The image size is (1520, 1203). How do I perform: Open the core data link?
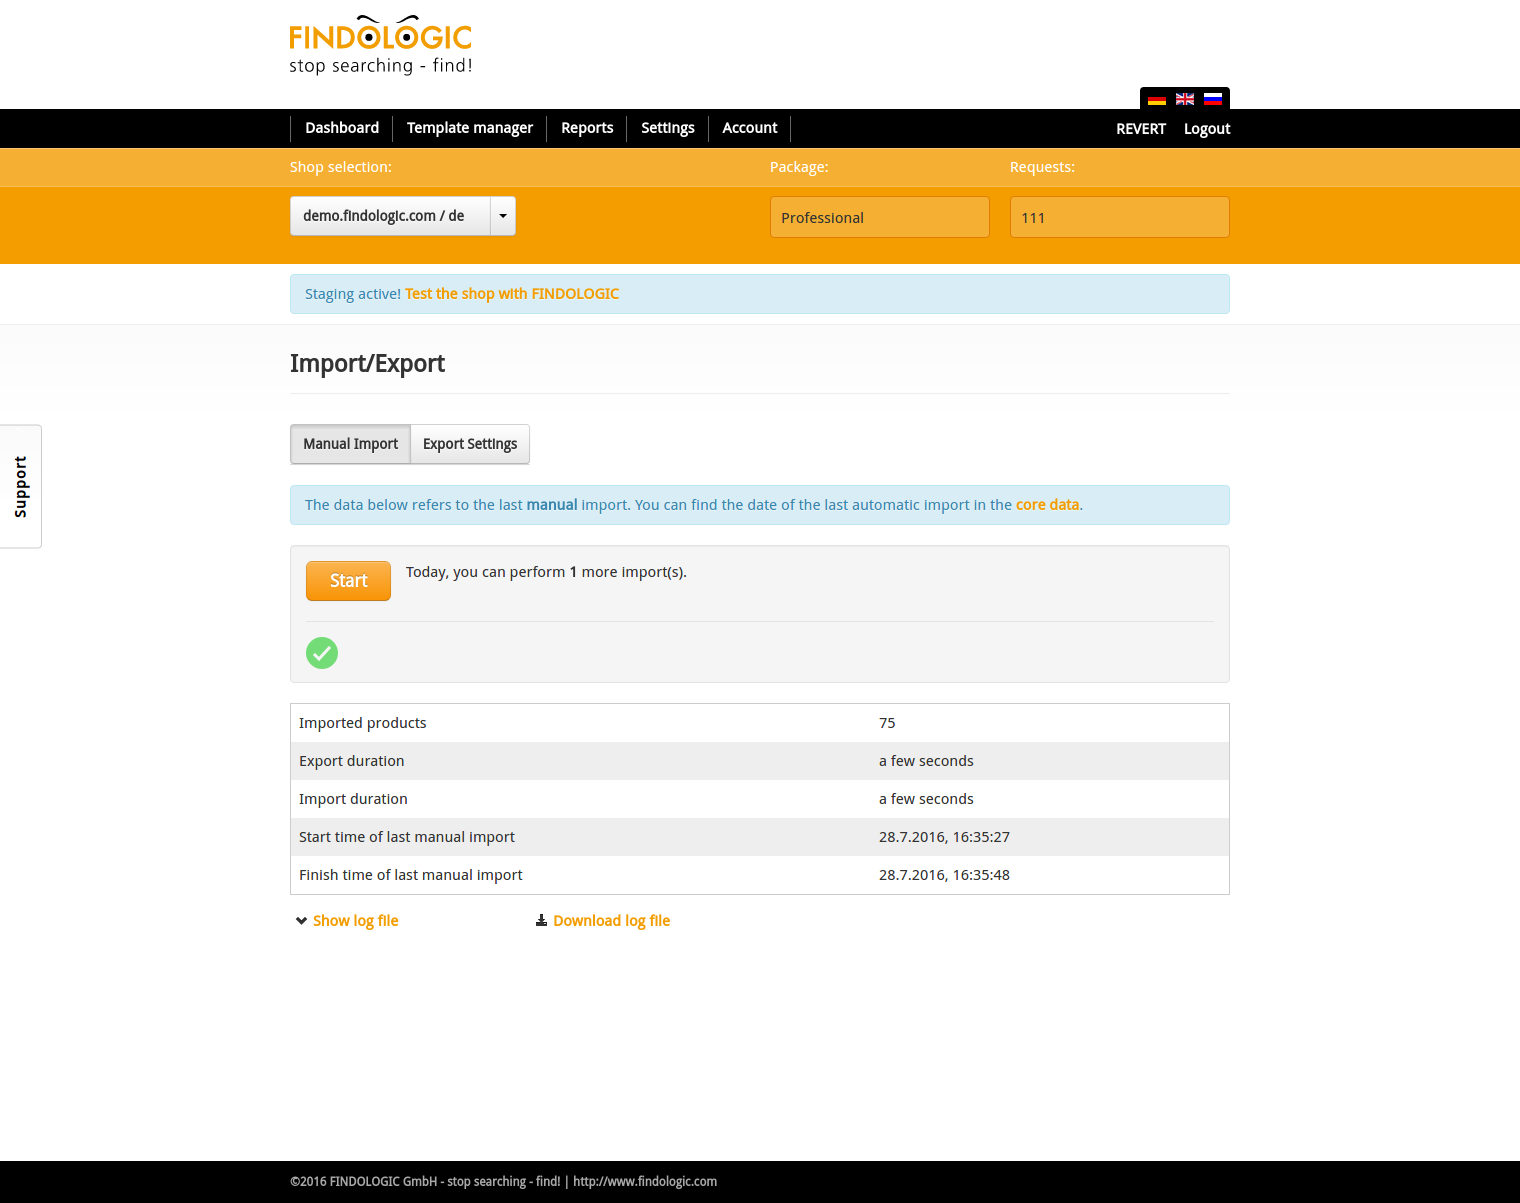(x=1047, y=505)
